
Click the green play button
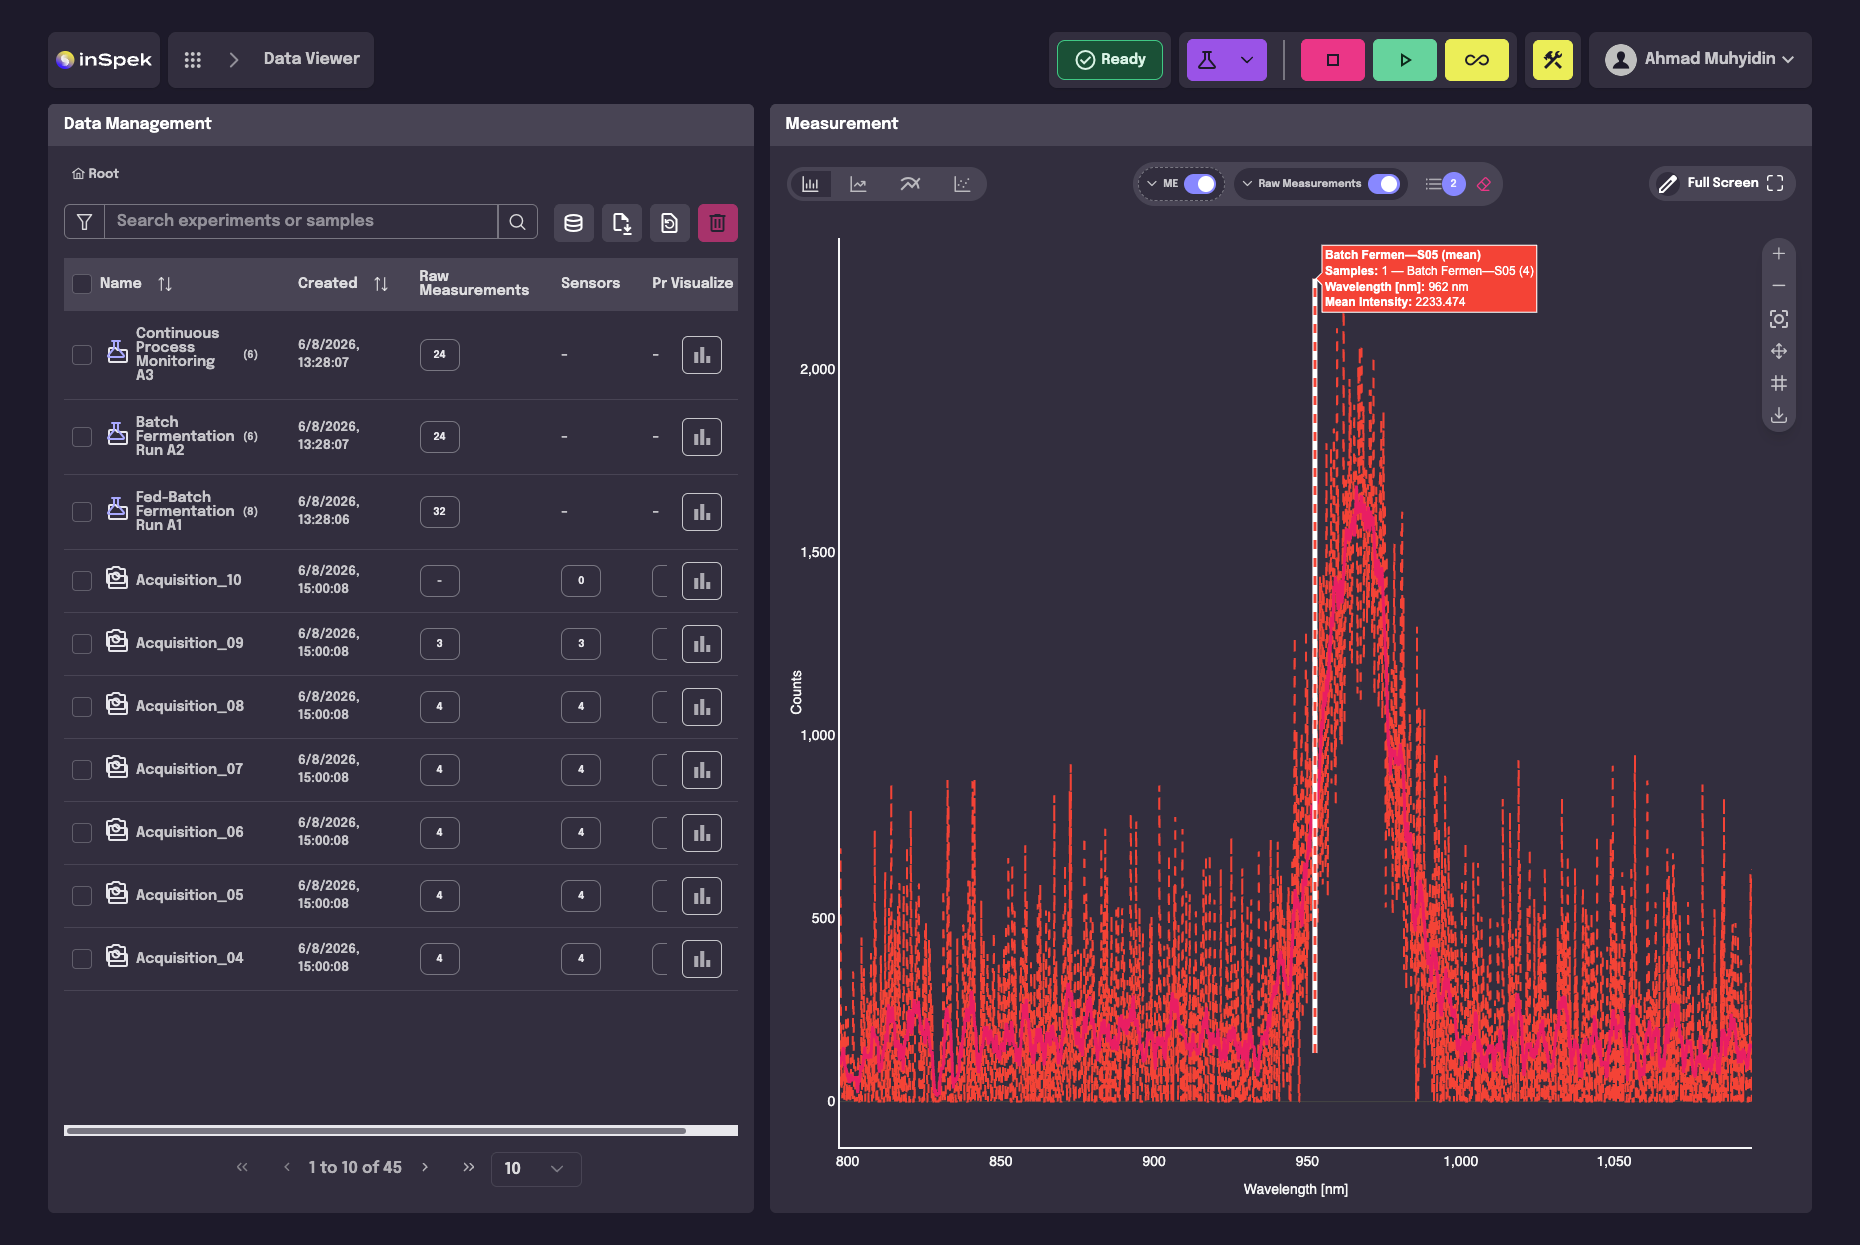coord(1404,60)
